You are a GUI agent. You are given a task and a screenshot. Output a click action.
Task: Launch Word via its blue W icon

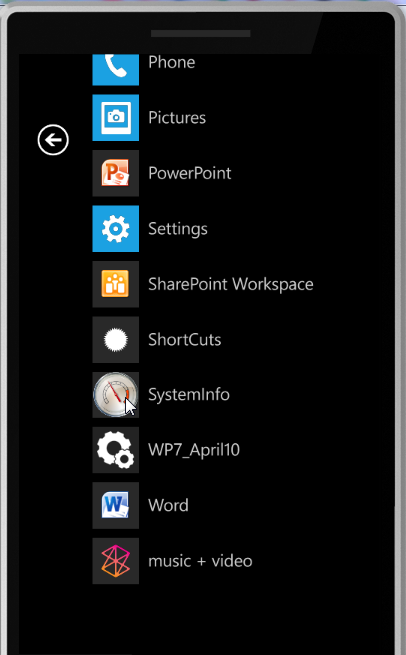(x=116, y=505)
